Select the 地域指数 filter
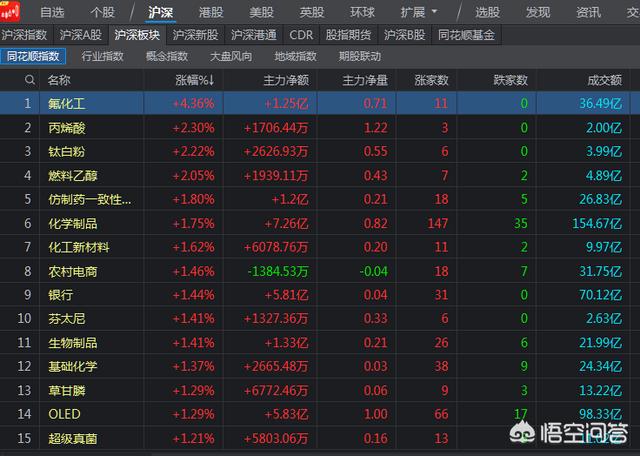Screen dimensions: 640x456 (296, 56)
